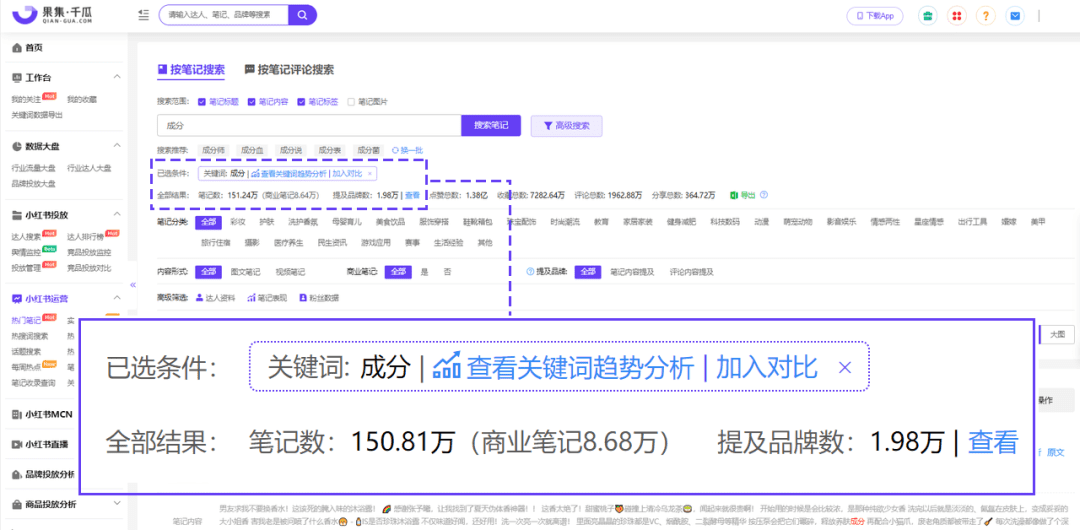The image size is (1080, 530).
Task: Click the 换一批 refresh icon
Action: coord(395,150)
